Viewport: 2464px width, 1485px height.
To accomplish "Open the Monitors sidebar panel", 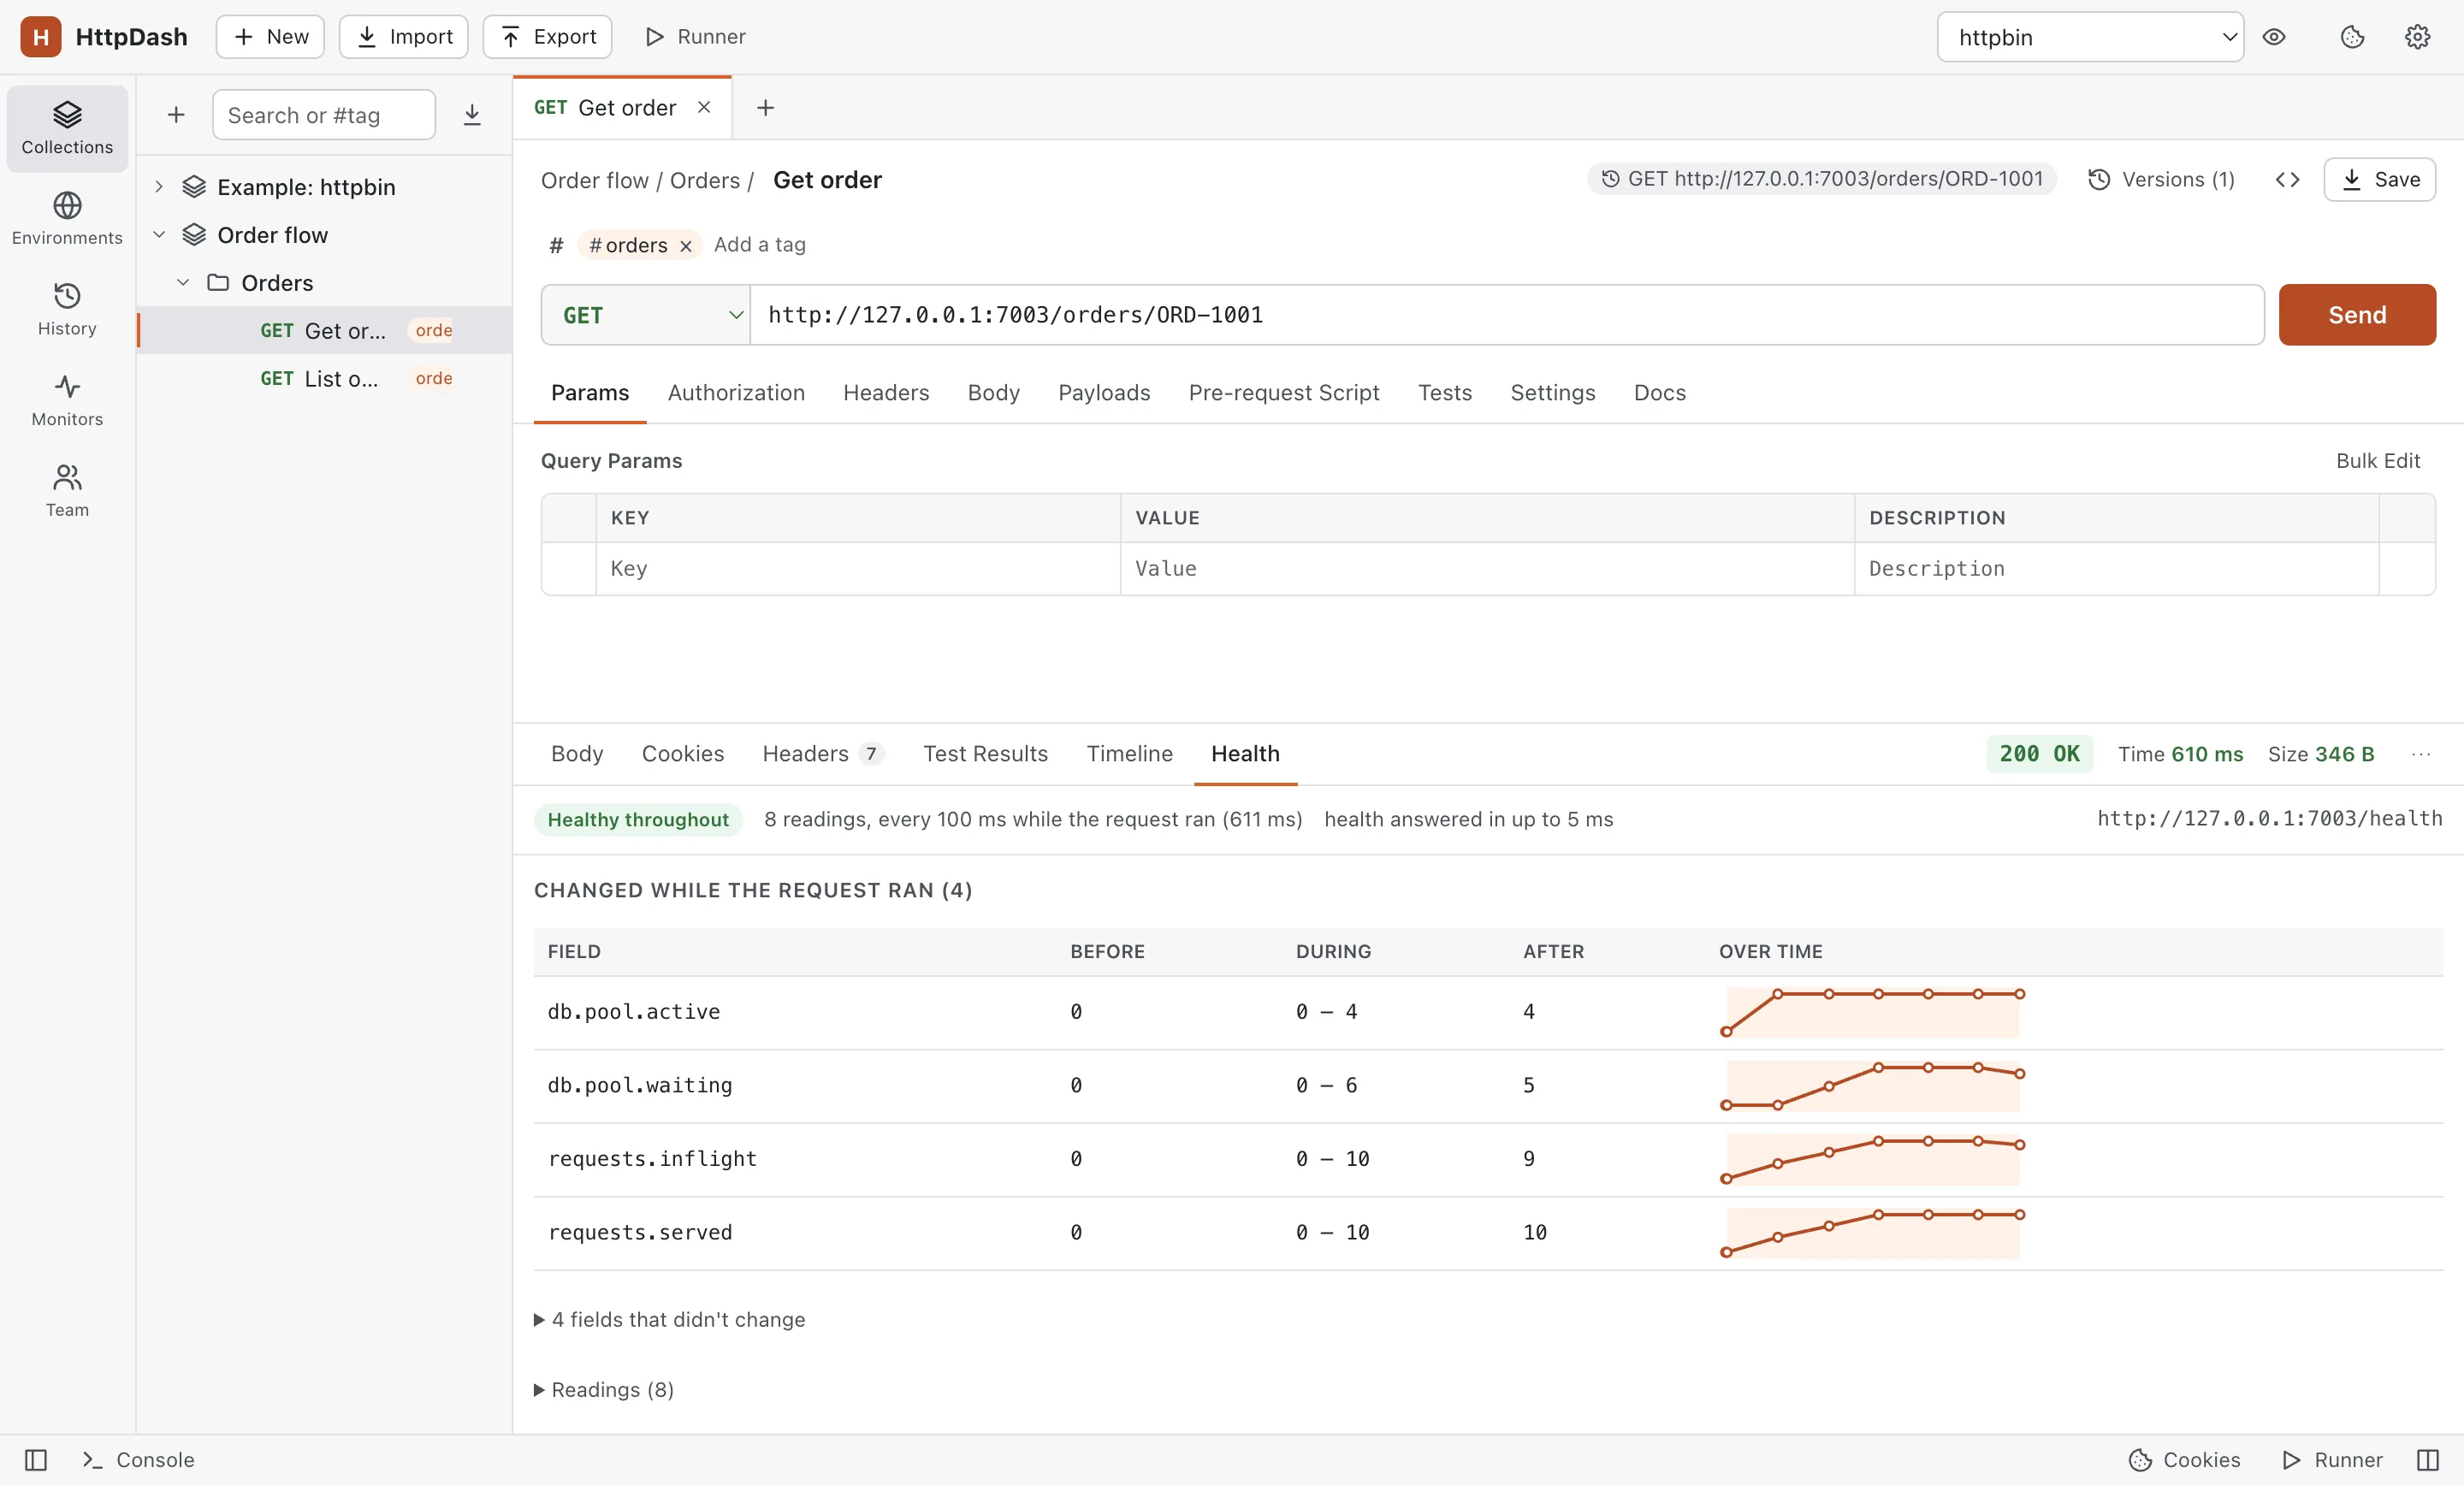I will [x=67, y=400].
